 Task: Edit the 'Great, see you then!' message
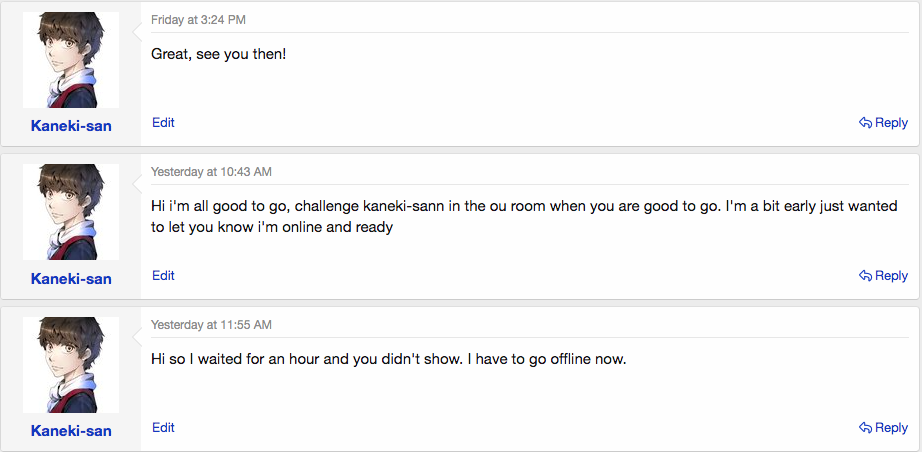point(163,123)
